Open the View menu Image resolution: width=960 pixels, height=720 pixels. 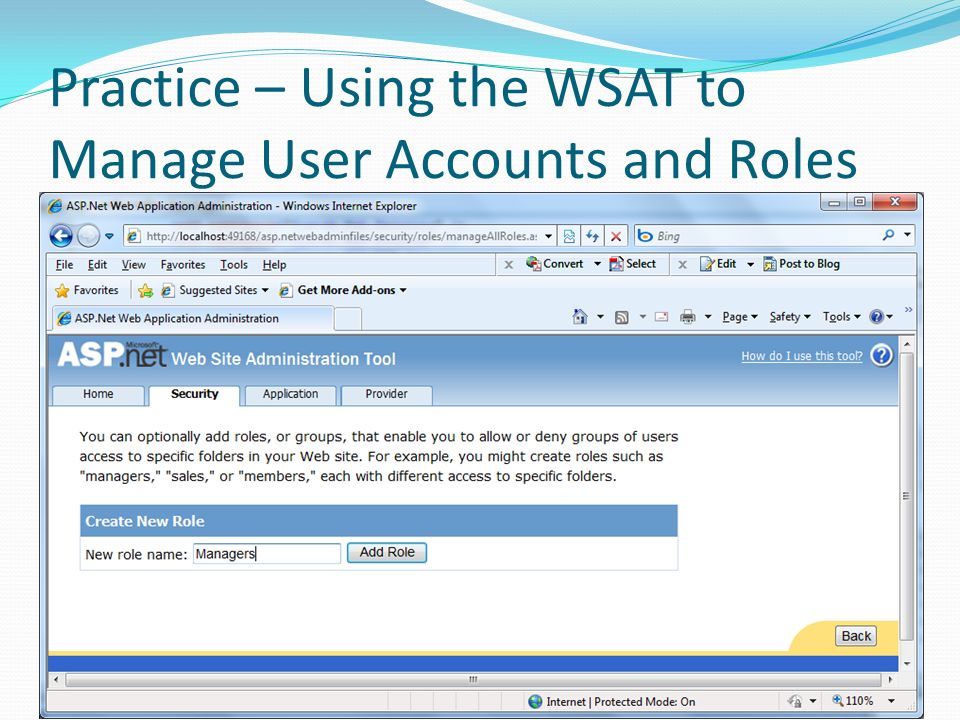click(x=133, y=264)
